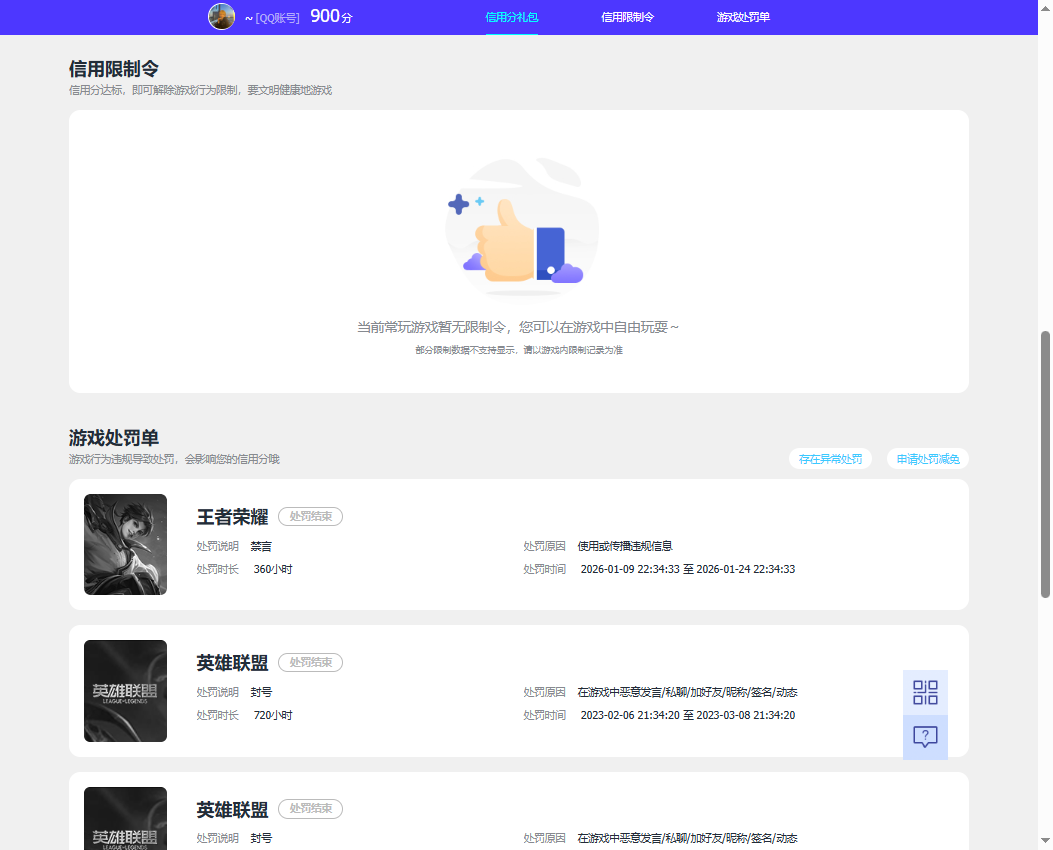Click the 信用限制令 section heading
This screenshot has width=1053, height=850.
pyautogui.click(x=114, y=68)
